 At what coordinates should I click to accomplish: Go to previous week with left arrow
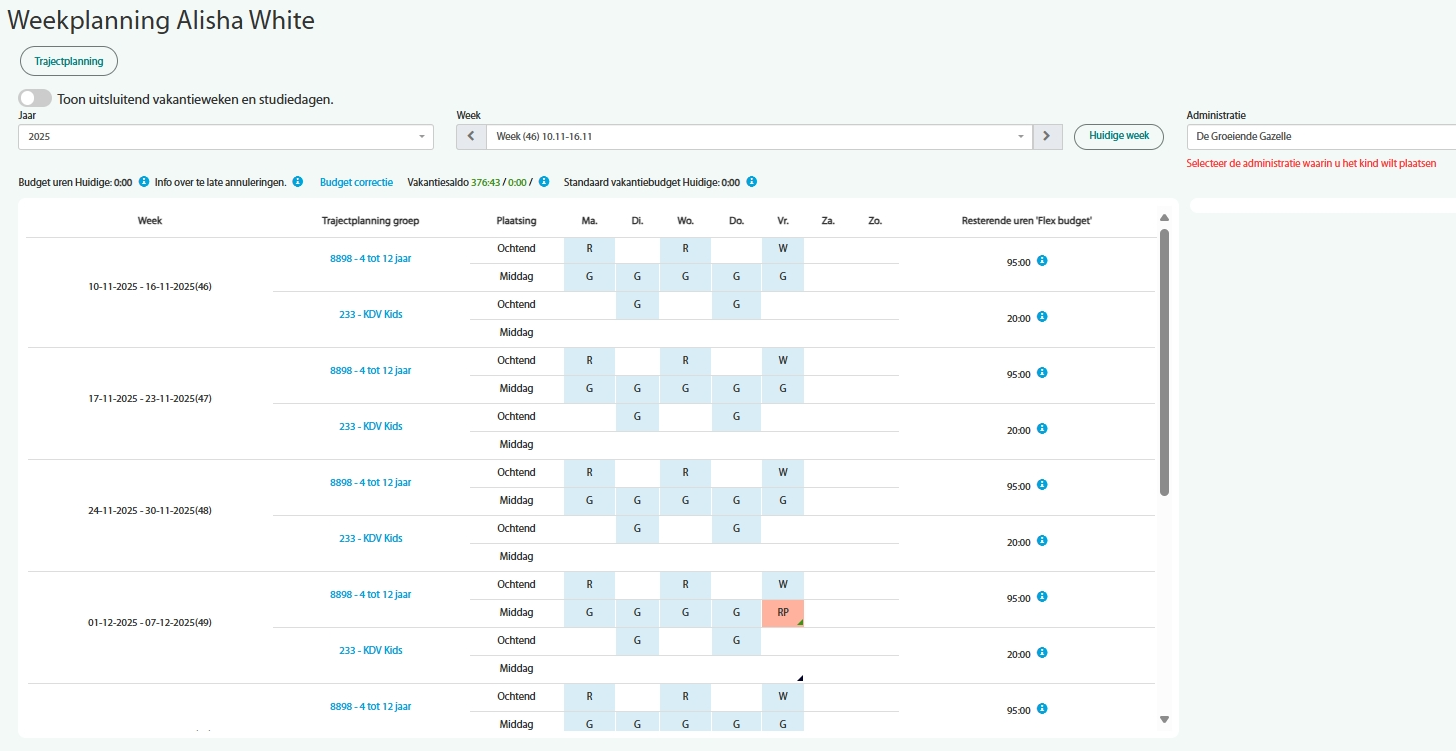coord(471,137)
